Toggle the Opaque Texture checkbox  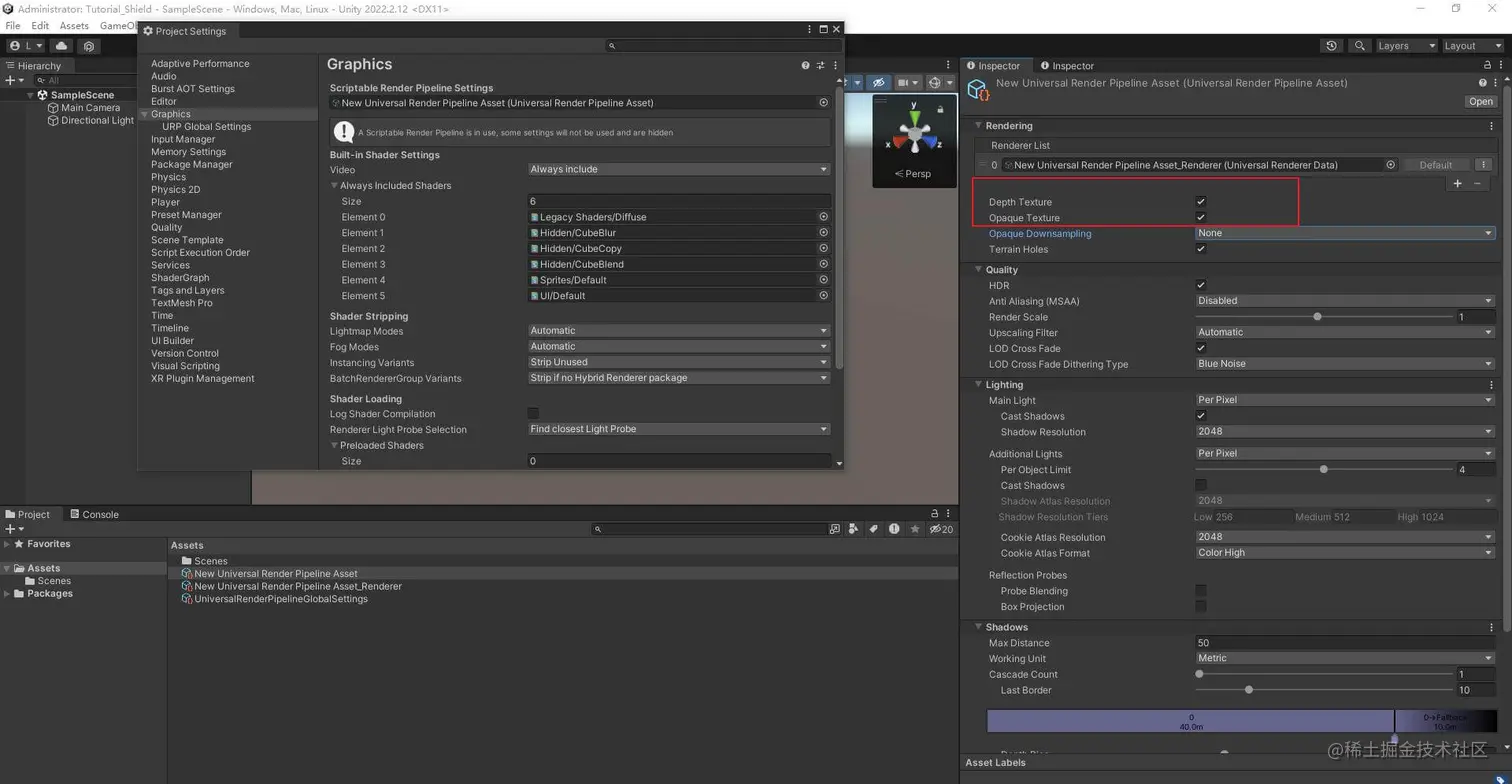pos(1201,217)
